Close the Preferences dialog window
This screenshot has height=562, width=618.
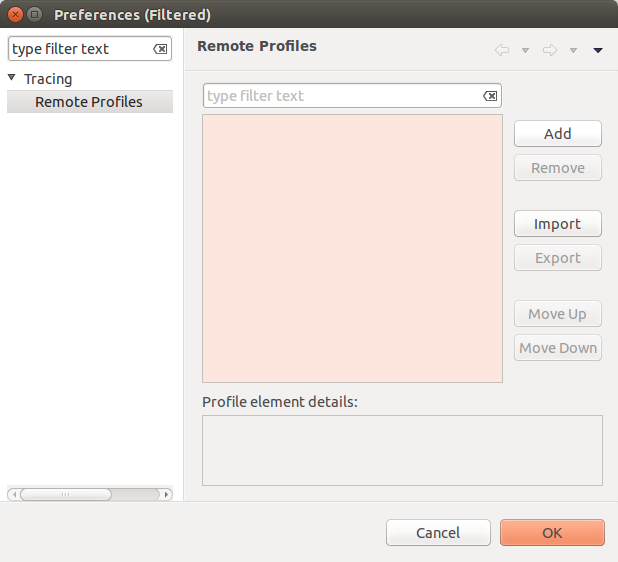pos(15,15)
